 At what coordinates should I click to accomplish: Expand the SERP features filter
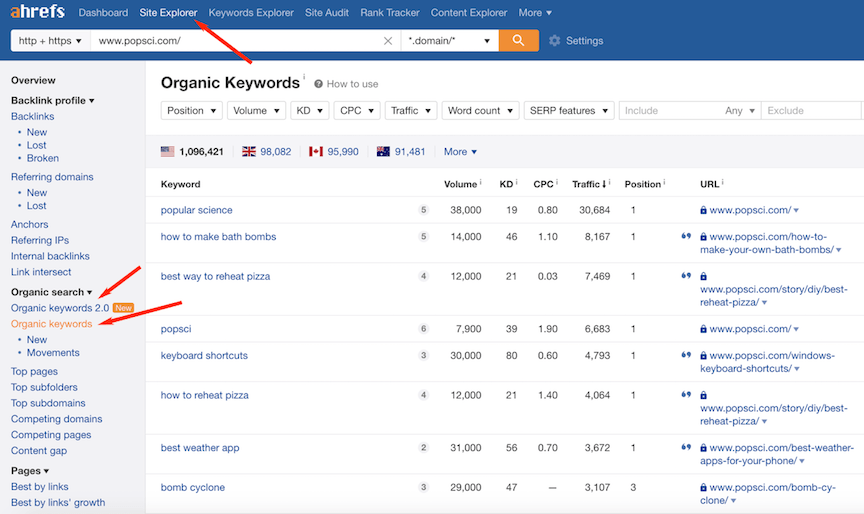569,111
